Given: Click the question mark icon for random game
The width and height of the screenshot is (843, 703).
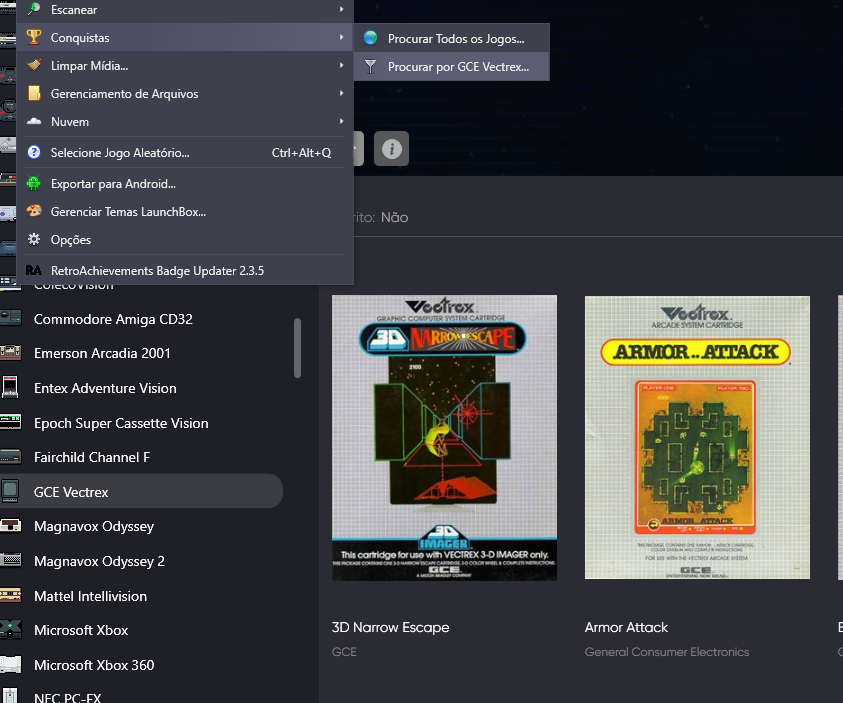Looking at the screenshot, I should (34, 153).
